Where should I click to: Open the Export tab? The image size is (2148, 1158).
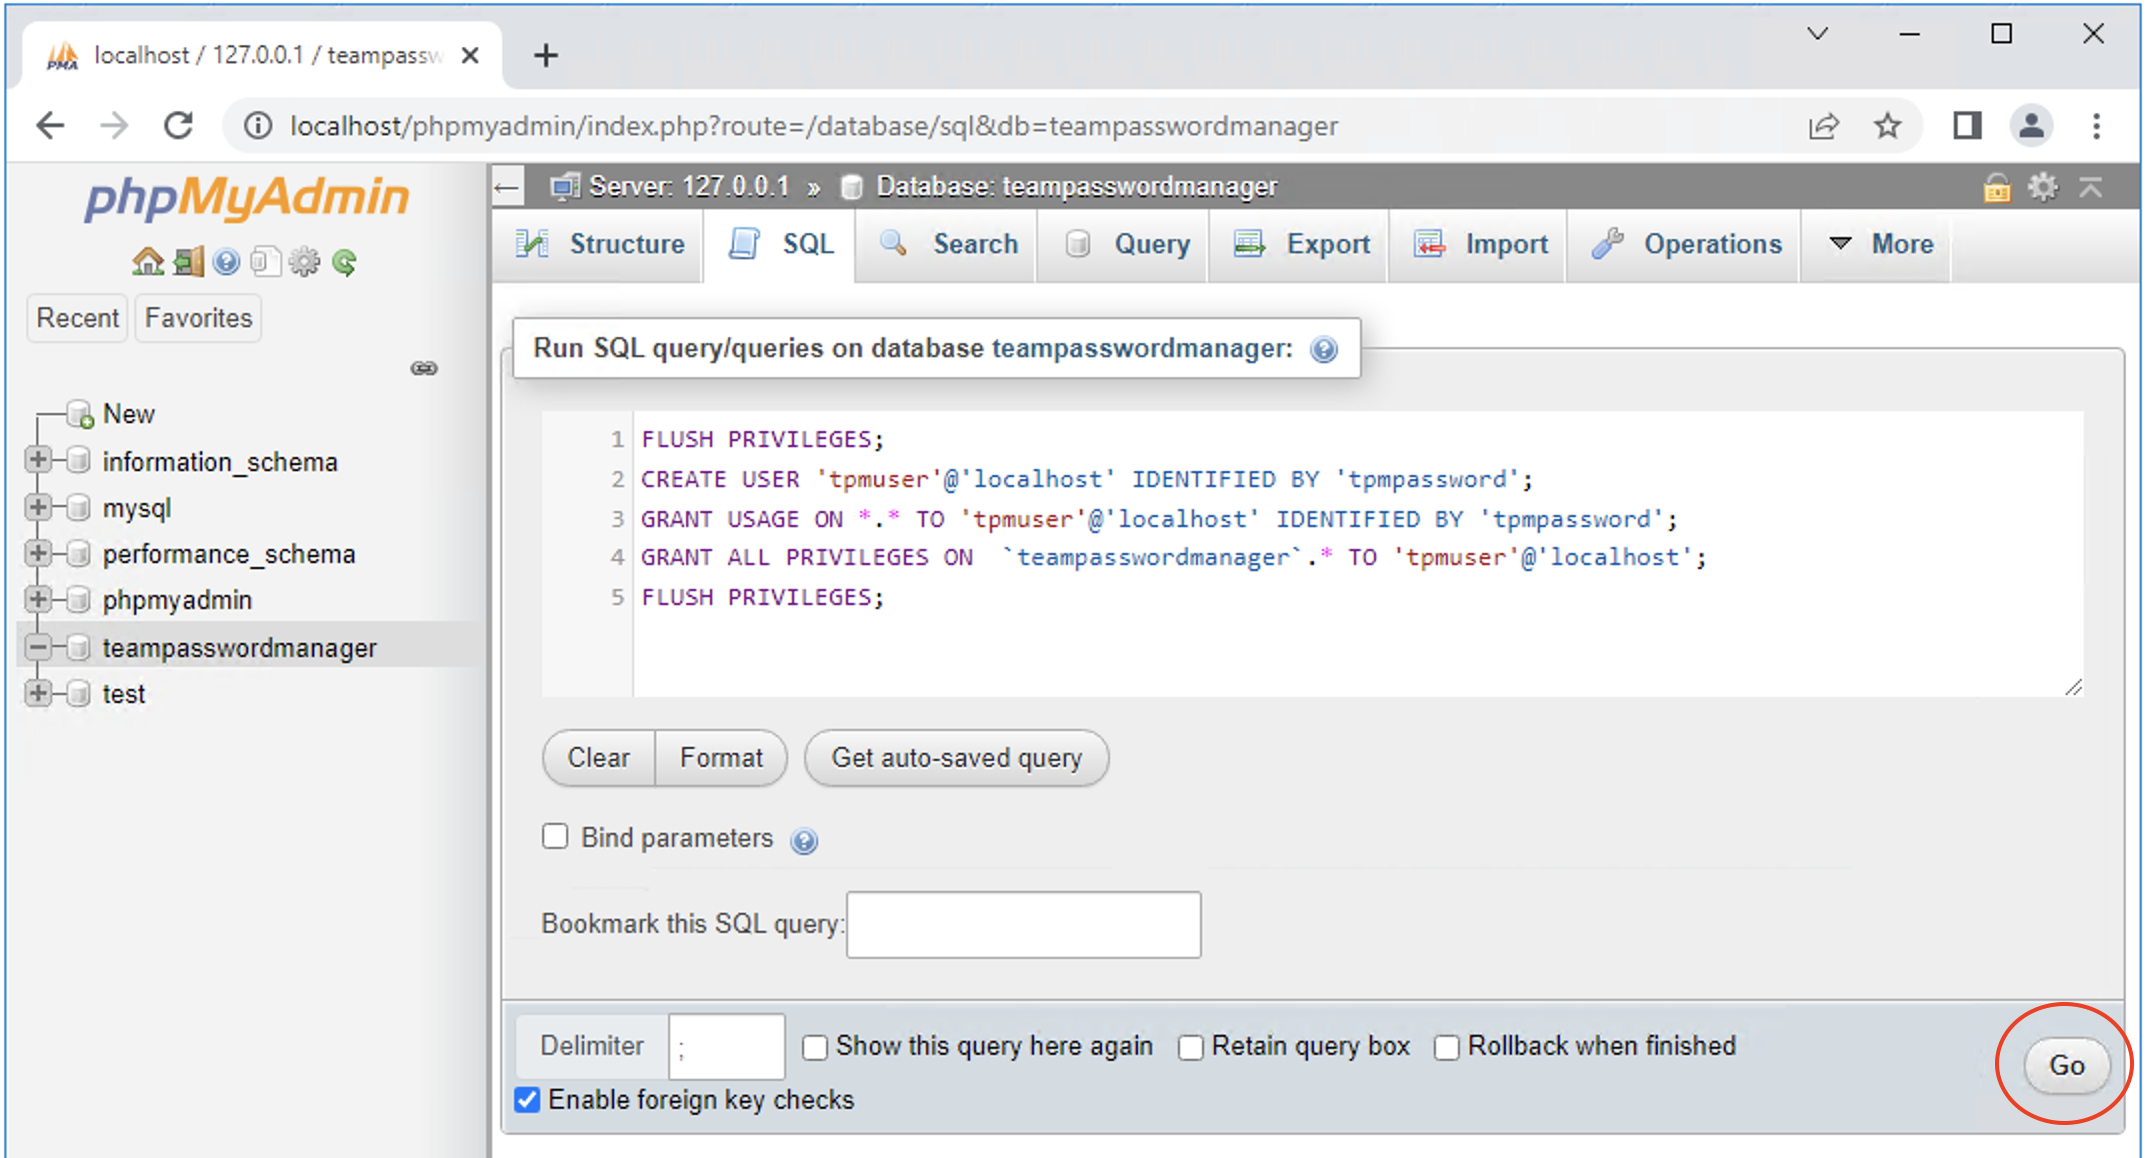coord(1300,244)
